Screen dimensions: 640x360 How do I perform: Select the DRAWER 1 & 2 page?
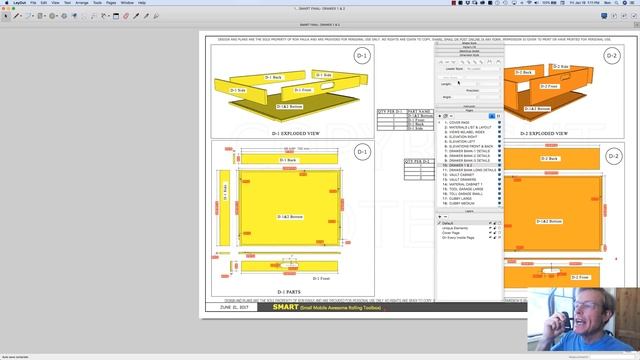(469, 165)
